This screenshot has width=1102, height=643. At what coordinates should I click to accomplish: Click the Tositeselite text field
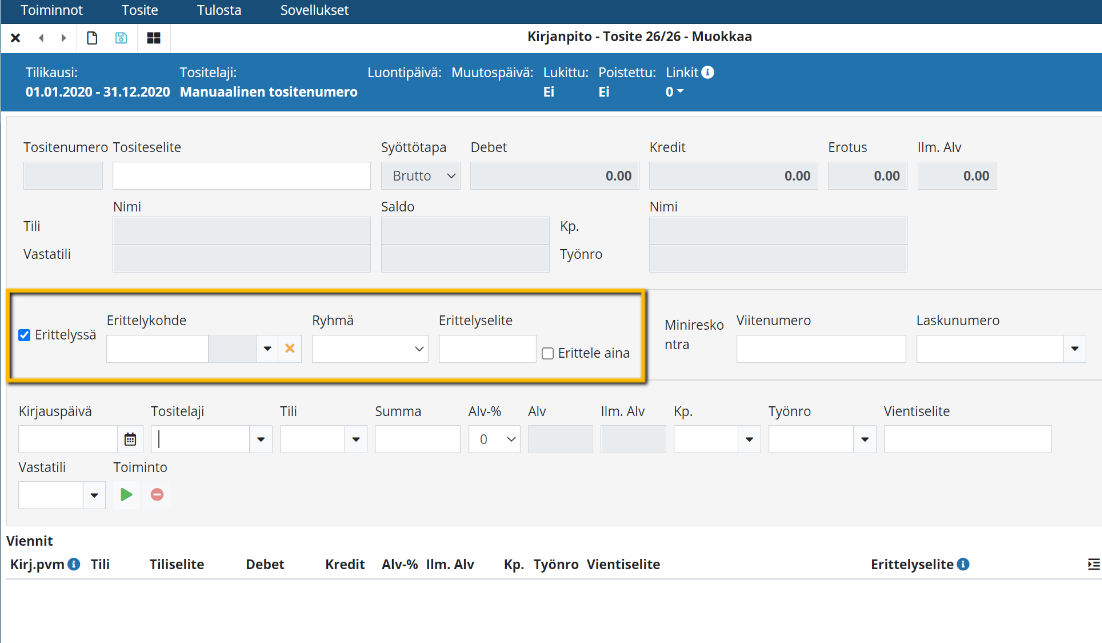click(241, 176)
